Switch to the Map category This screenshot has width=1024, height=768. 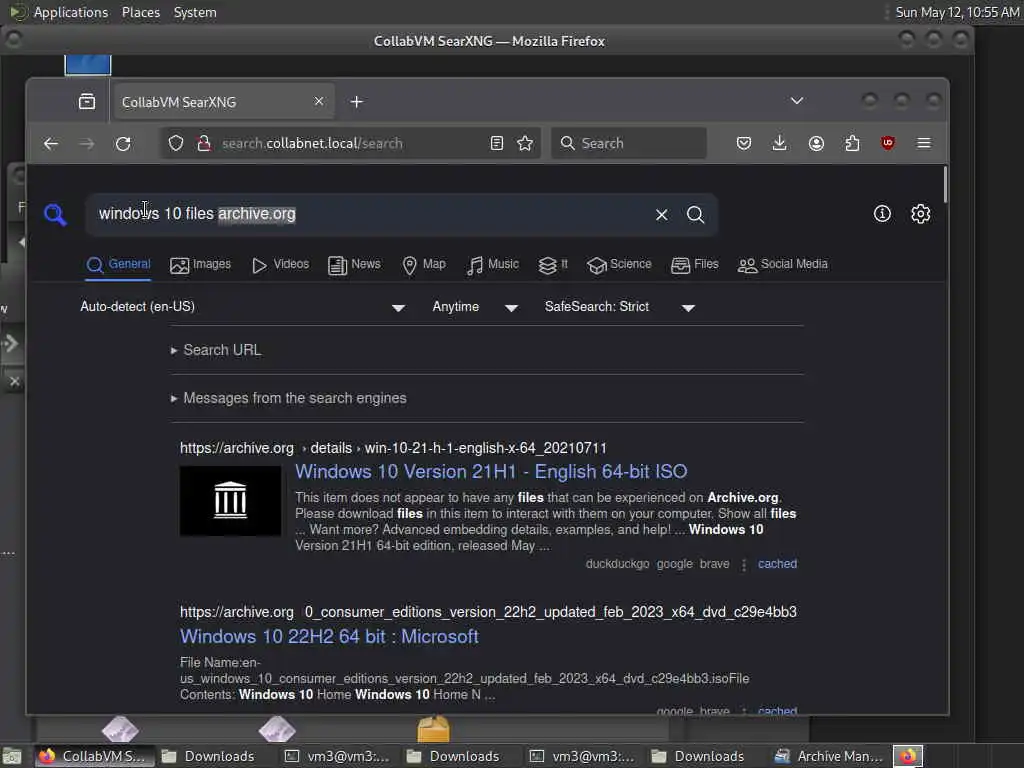coord(424,264)
